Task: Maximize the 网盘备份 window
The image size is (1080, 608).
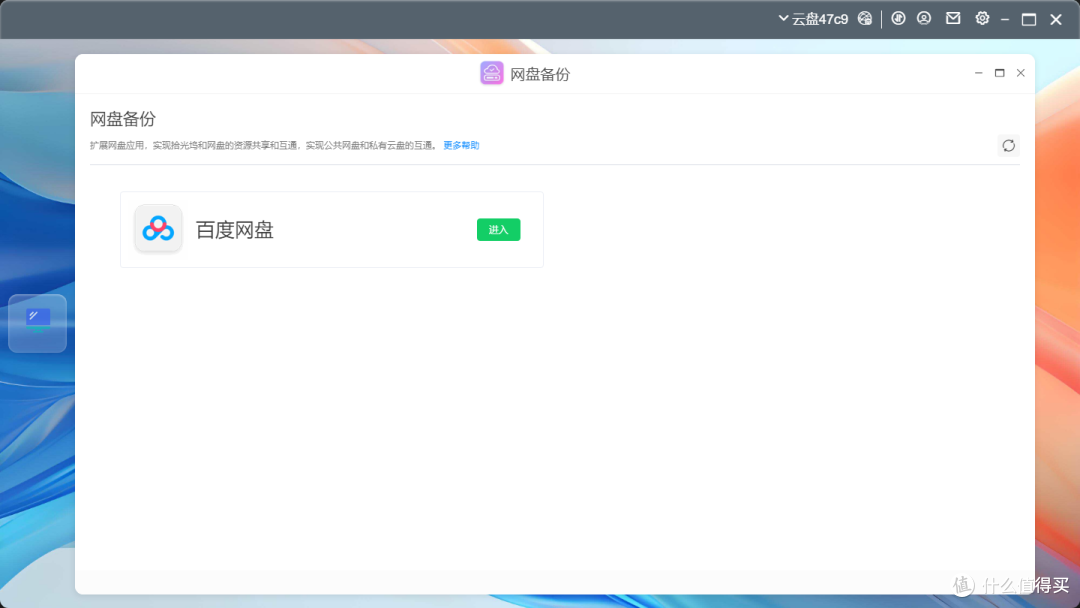Action: pos(999,73)
